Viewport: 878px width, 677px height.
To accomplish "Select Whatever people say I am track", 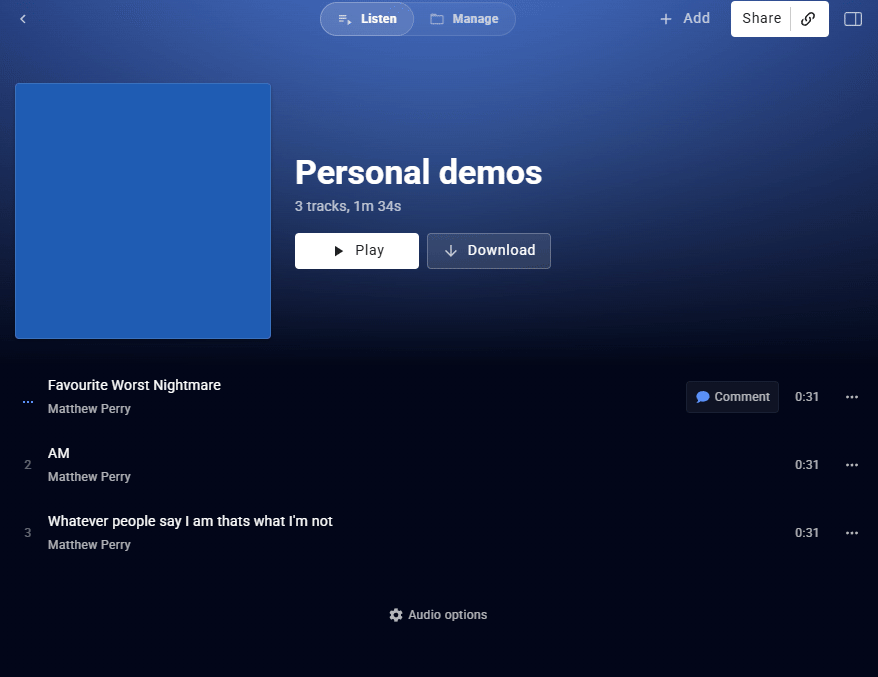I will [190, 521].
